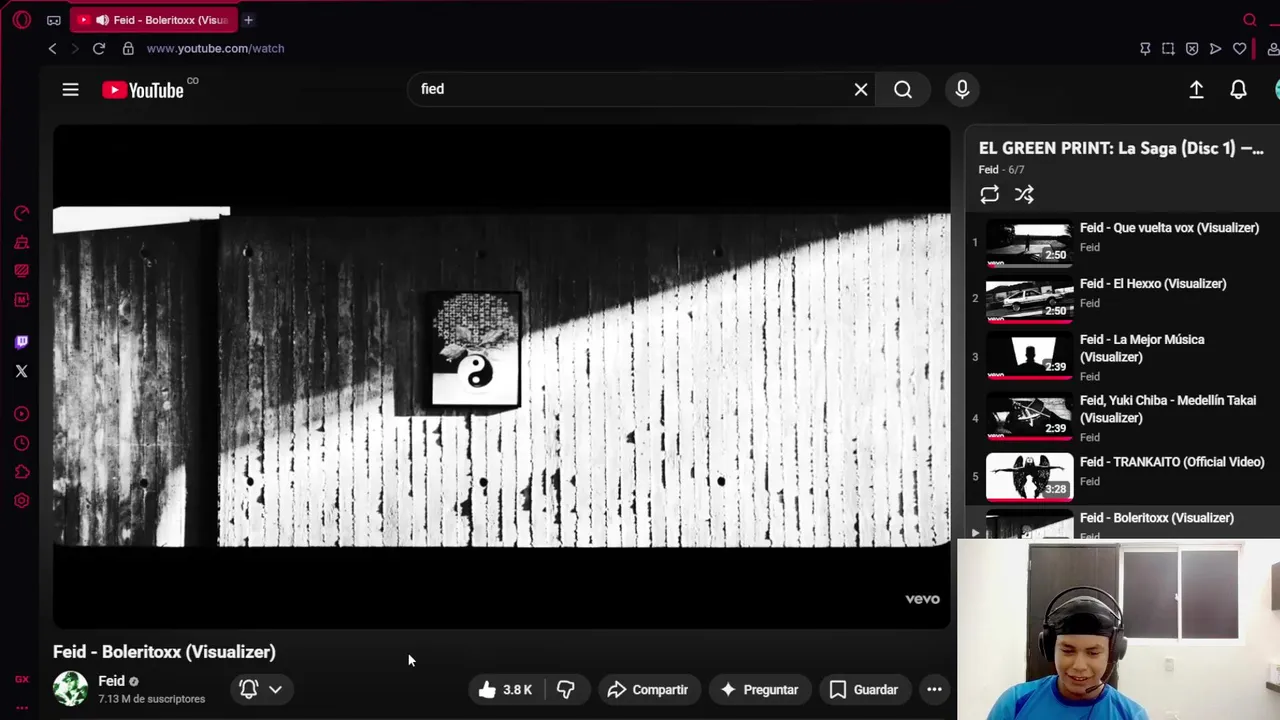The width and height of the screenshot is (1280, 720).
Task: Click '7.13 M de suscriptores' text
Action: point(151,699)
